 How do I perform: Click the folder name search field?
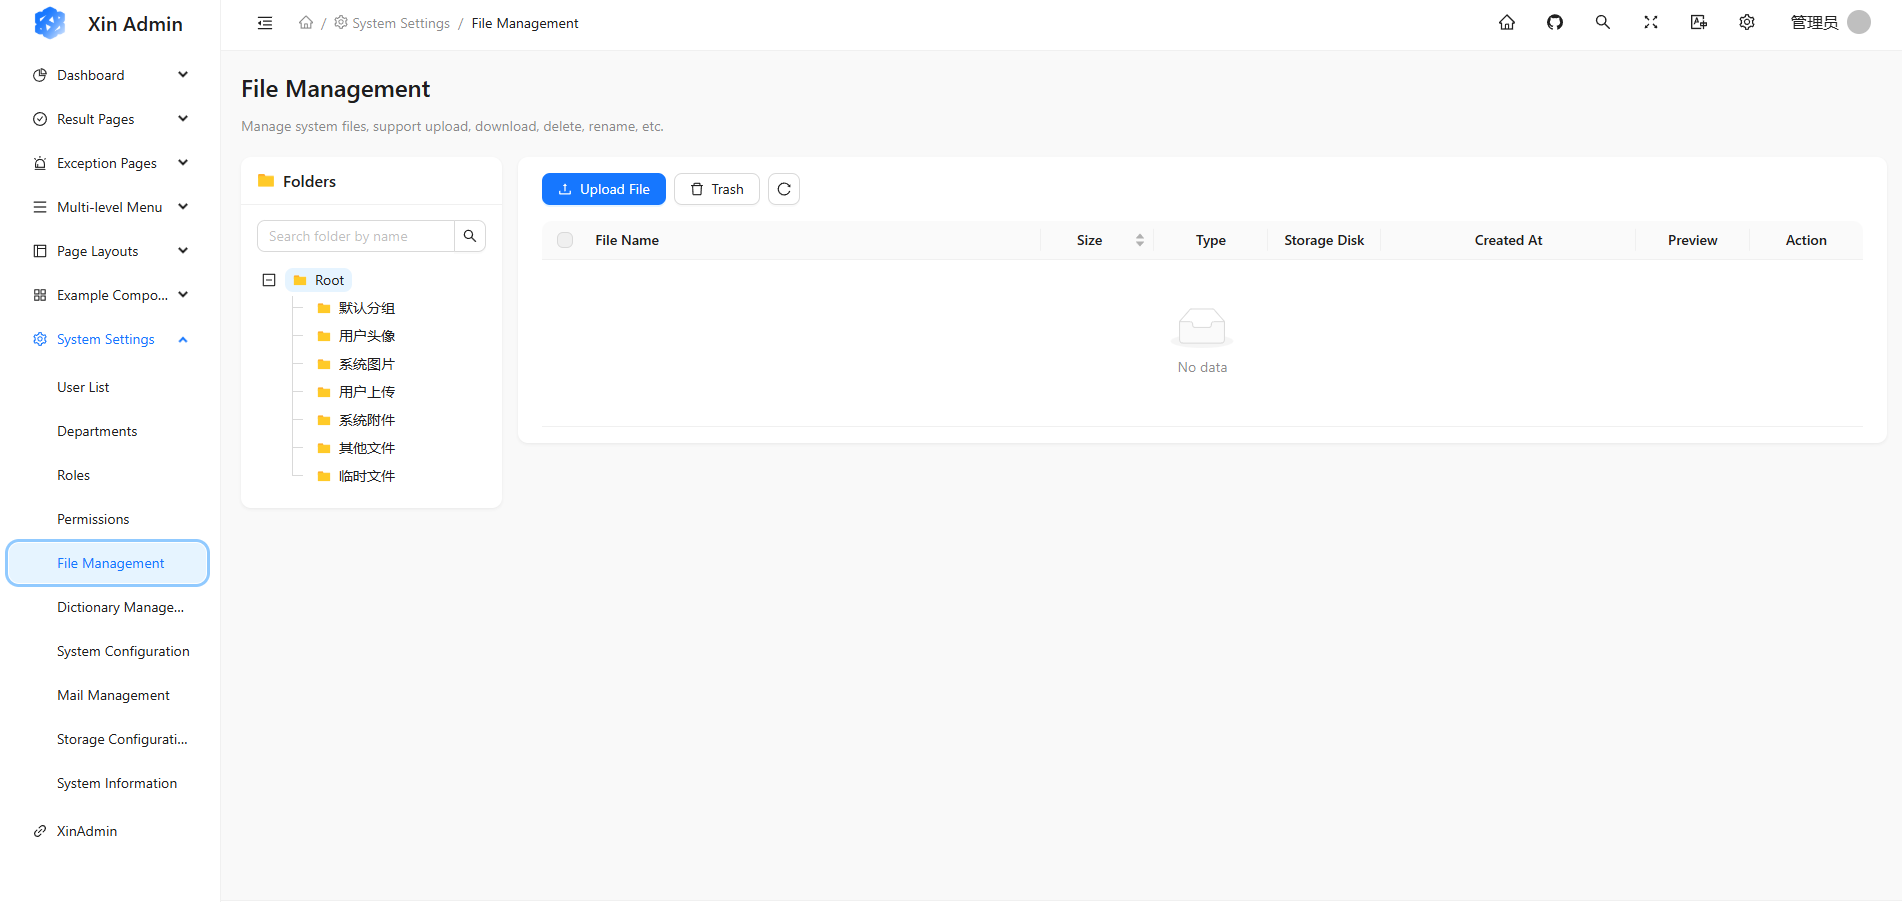point(356,236)
